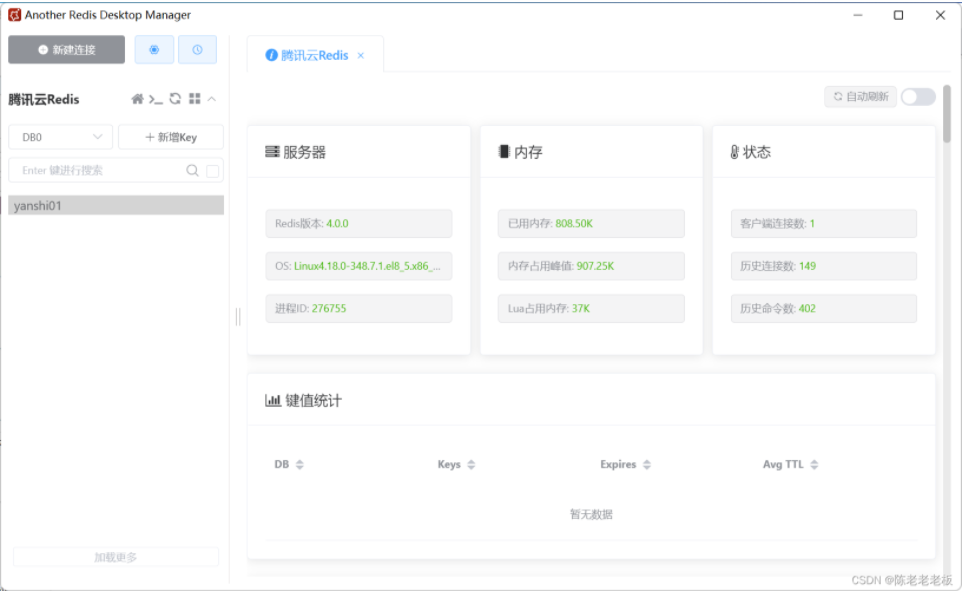Sort by the DB column arrows
The image size is (967, 615).
point(300,464)
